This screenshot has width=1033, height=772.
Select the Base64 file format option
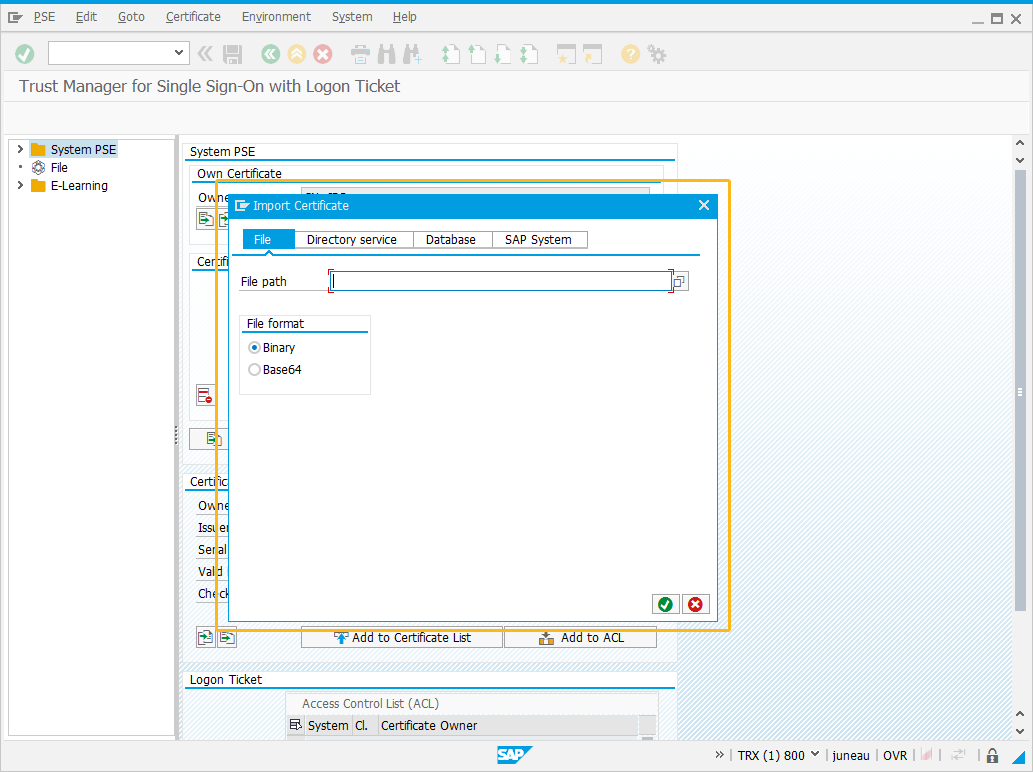254,370
